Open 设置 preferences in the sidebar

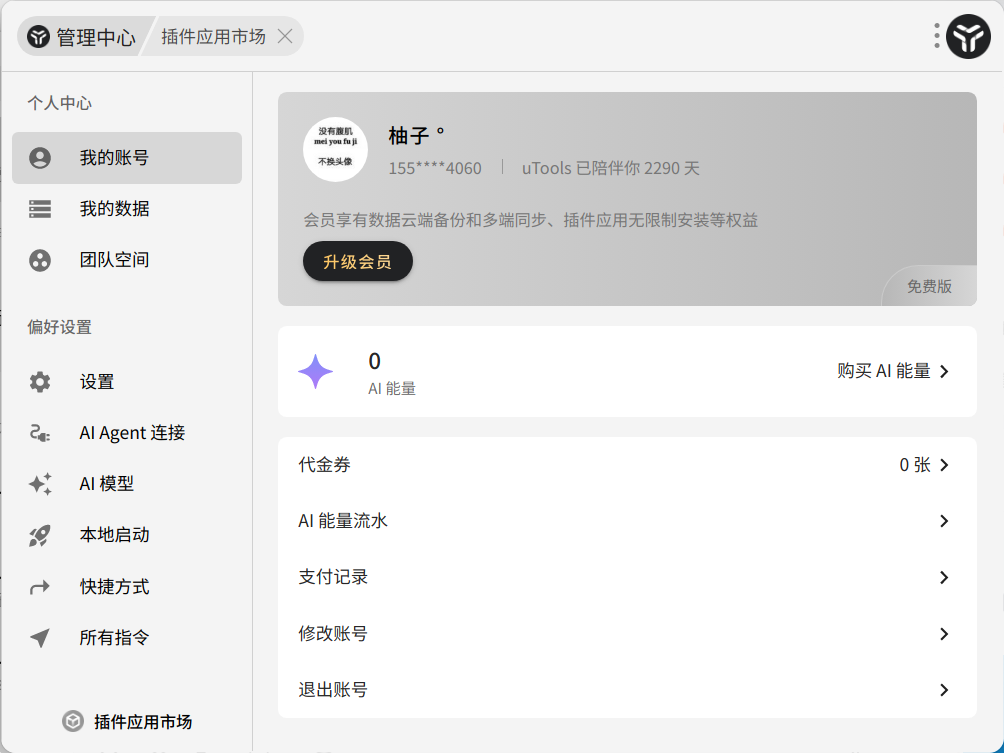point(127,382)
